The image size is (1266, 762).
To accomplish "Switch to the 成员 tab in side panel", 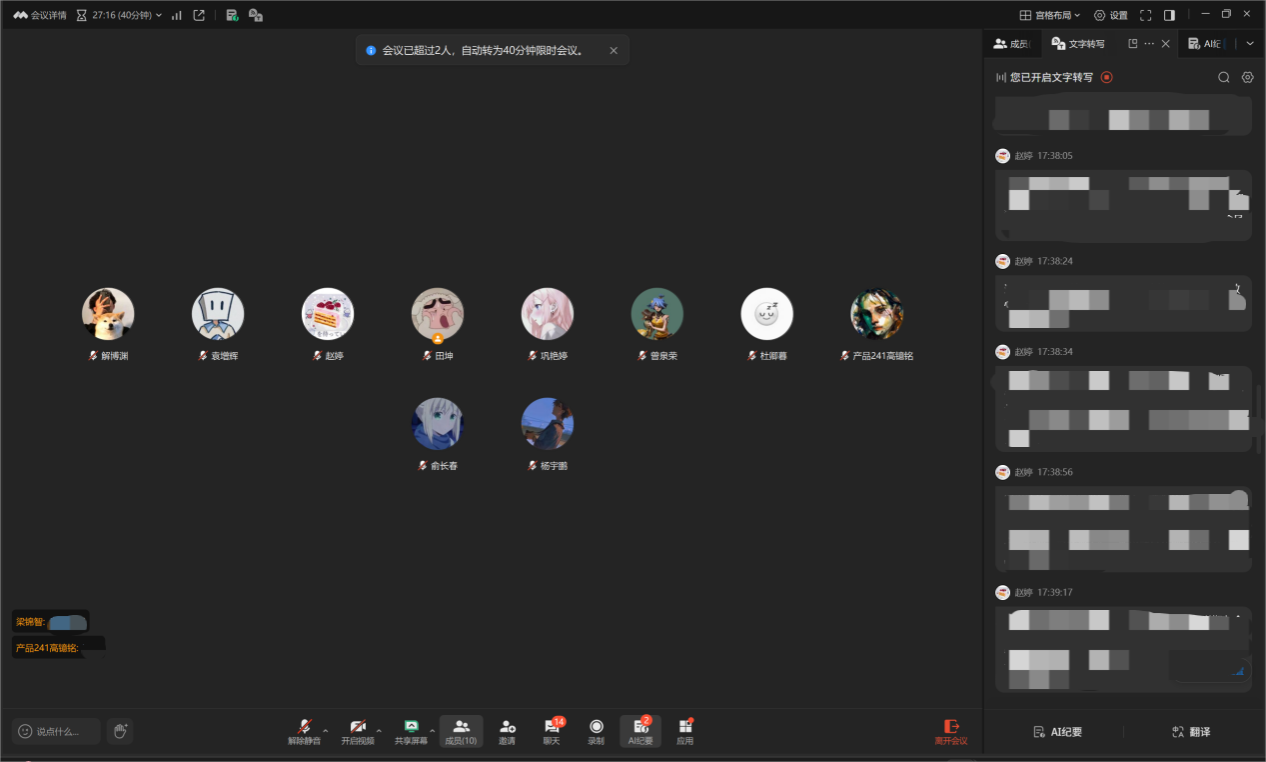I will click(x=1011, y=44).
